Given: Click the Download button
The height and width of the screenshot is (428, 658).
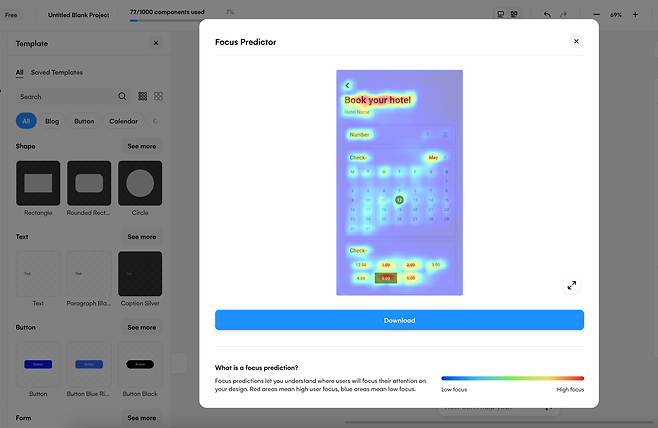Looking at the screenshot, I should pyautogui.click(x=399, y=320).
